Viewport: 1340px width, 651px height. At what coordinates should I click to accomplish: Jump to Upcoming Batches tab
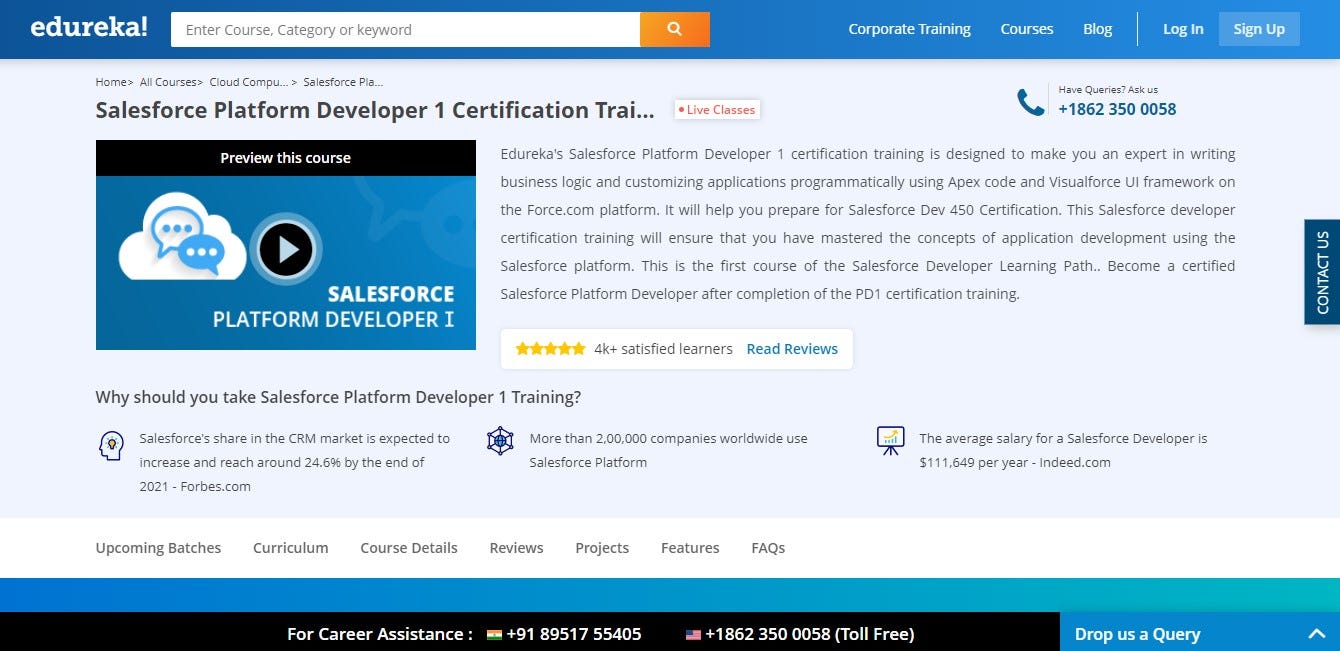click(x=158, y=548)
